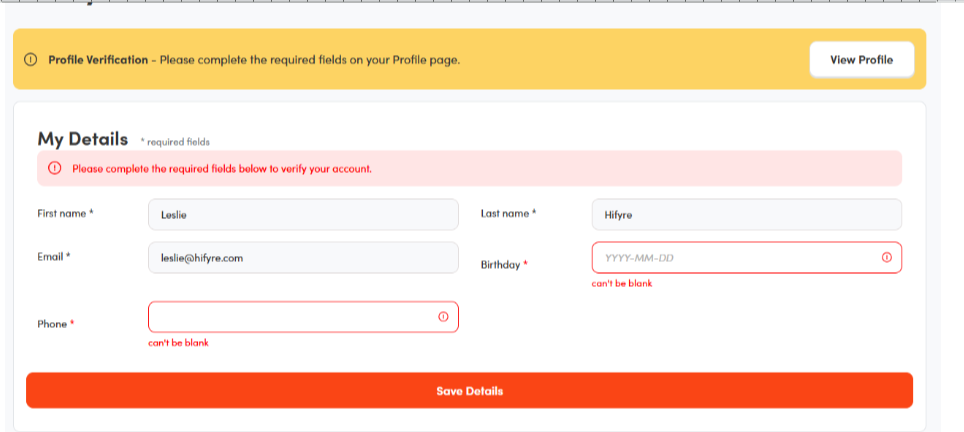The image size is (964, 432).
Task: Click the Email field with leslie@hifyre.com
Action: pos(303,258)
